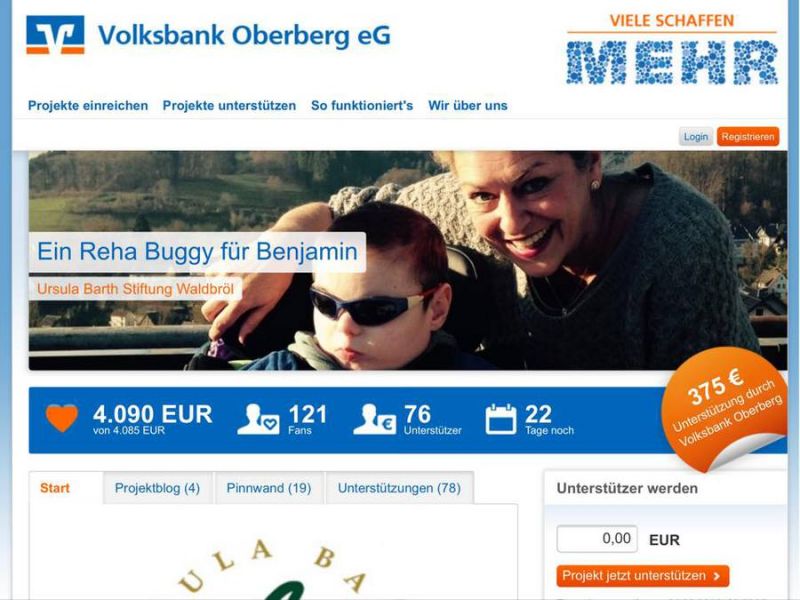Switch to the Unterstützungen (78) tab
Image resolution: width=800 pixels, height=600 pixels.
(399, 488)
